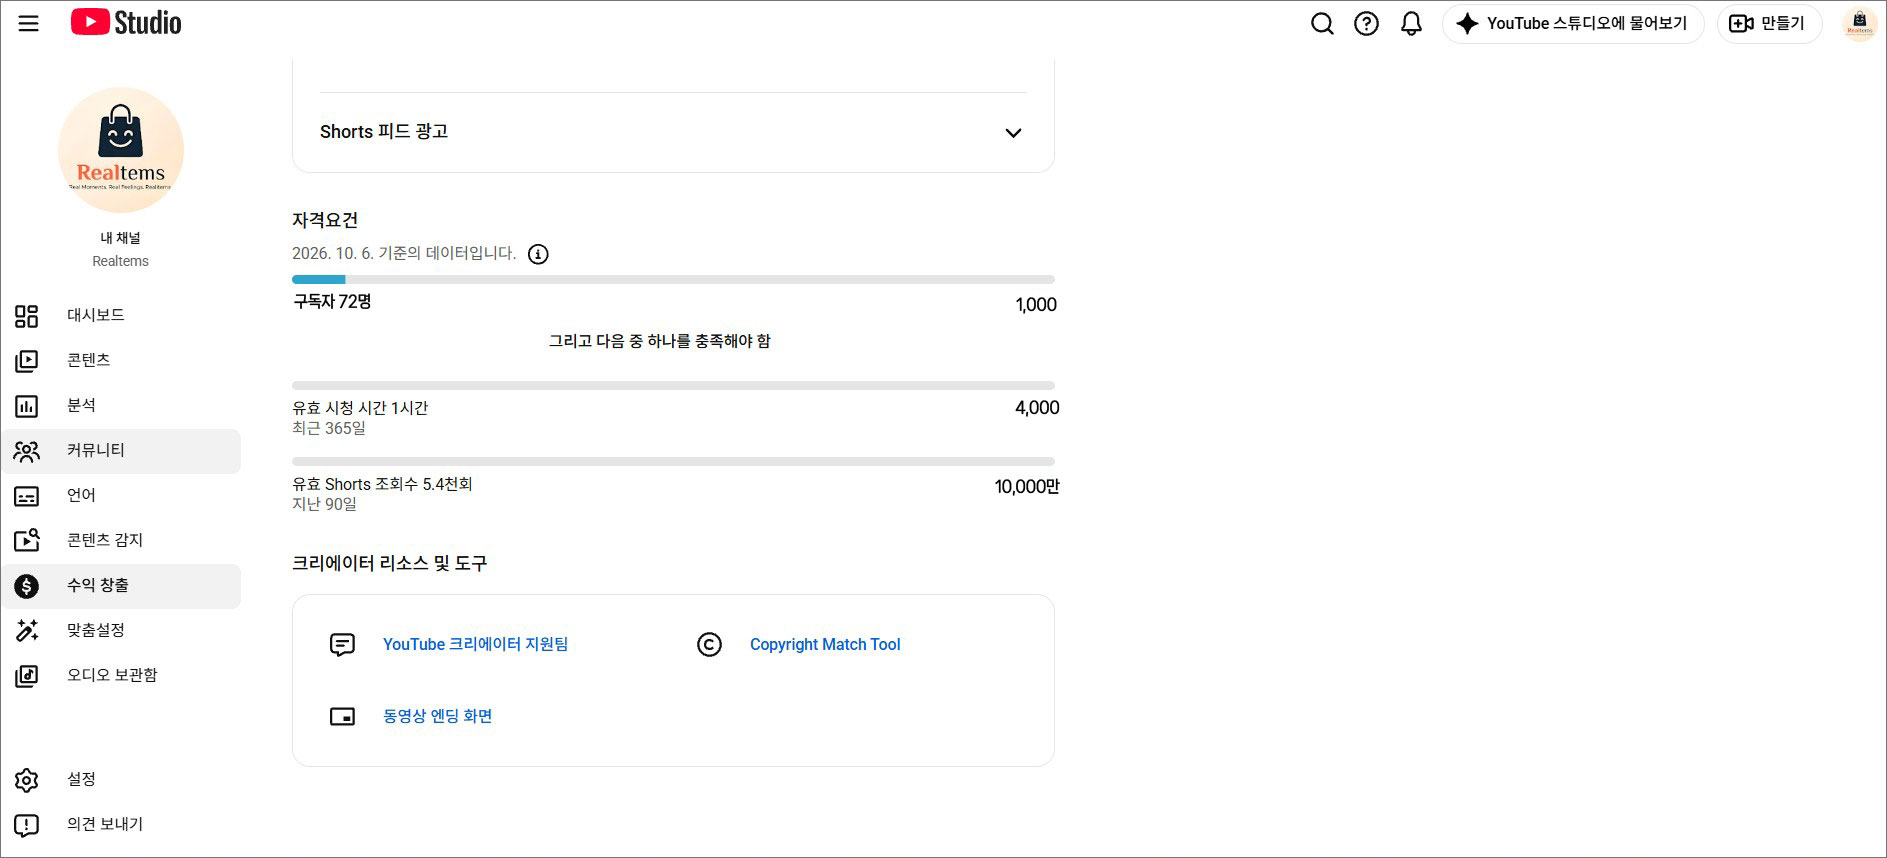Click the '유효 Shorts 조회수 5.4천회' text

click(382, 484)
